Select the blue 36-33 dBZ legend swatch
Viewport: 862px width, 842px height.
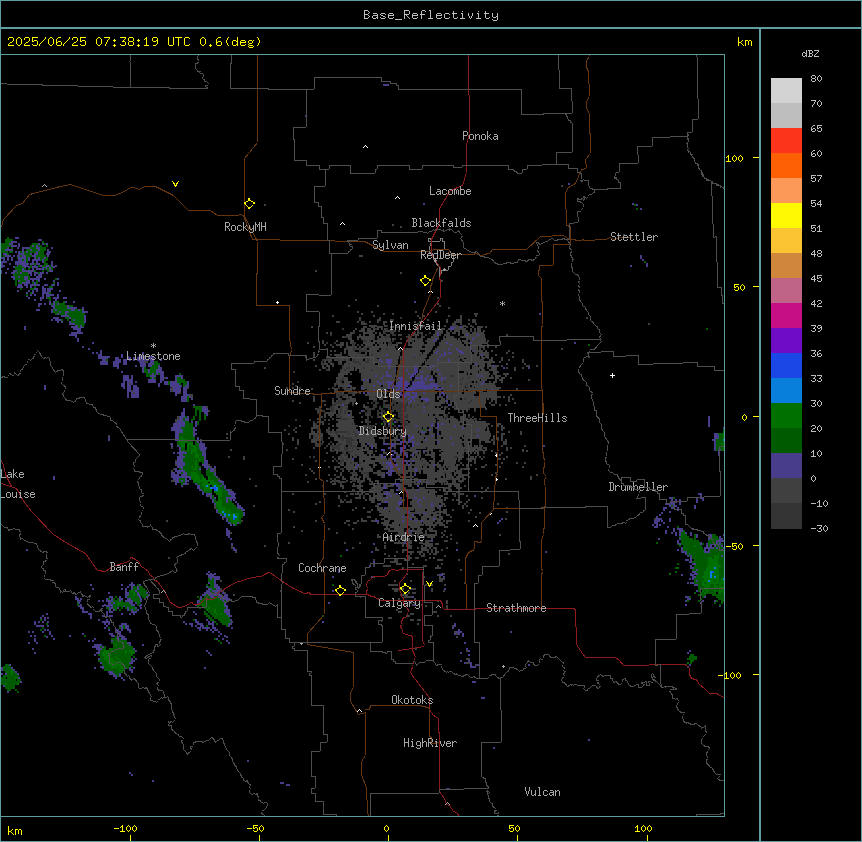pos(786,365)
